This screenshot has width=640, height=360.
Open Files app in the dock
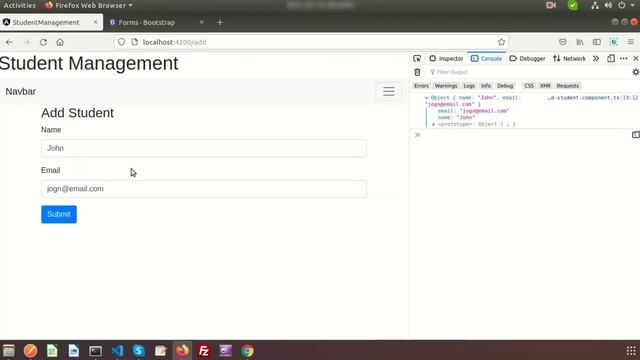click(9, 351)
